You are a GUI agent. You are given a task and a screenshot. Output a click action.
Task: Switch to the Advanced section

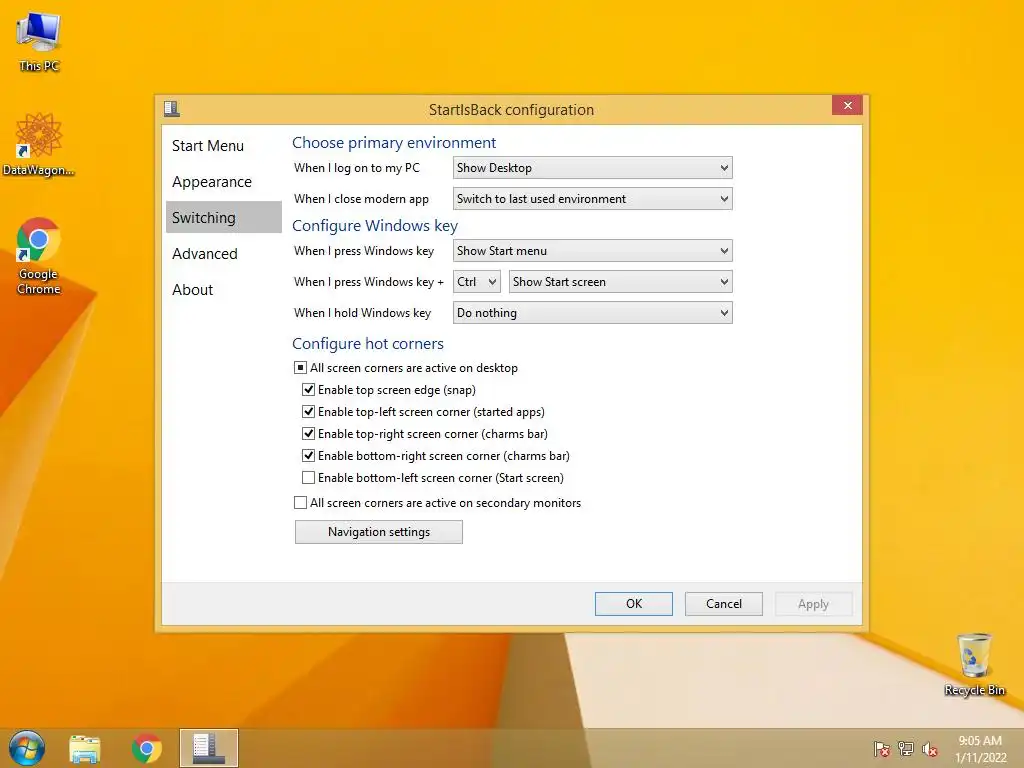(x=223, y=253)
